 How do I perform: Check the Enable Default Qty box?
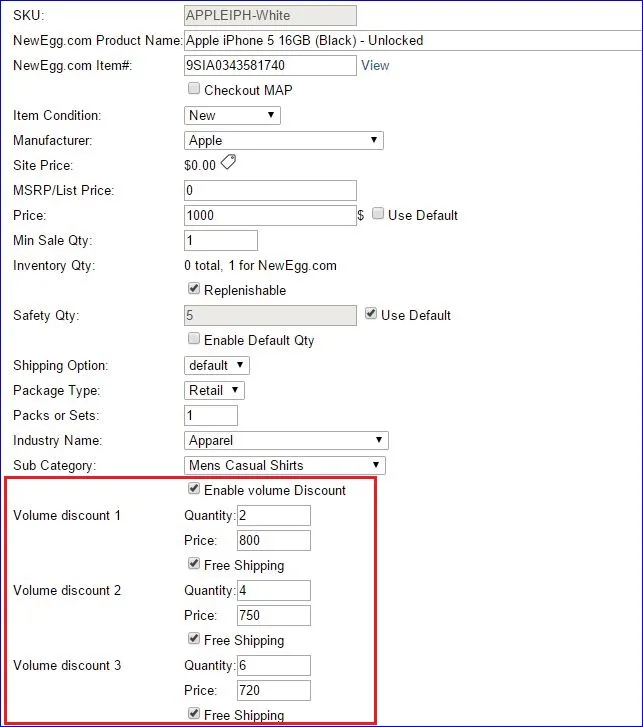194,339
